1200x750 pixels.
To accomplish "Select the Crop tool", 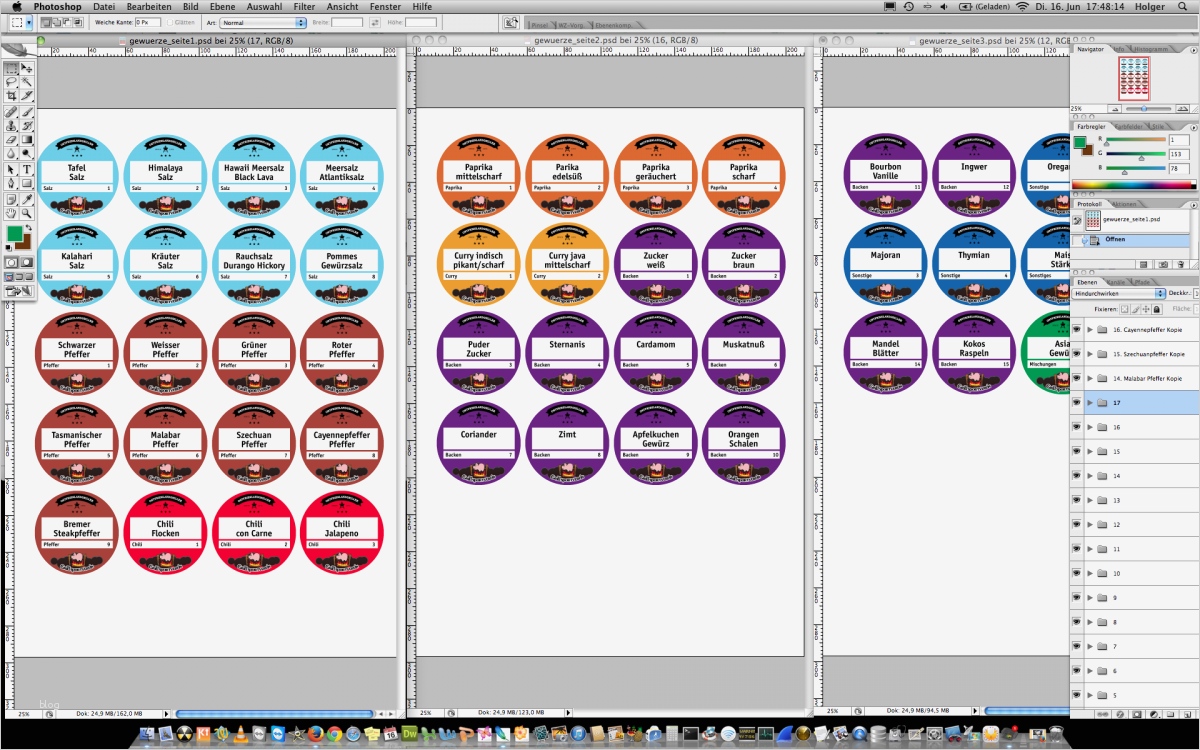I will coord(11,96).
